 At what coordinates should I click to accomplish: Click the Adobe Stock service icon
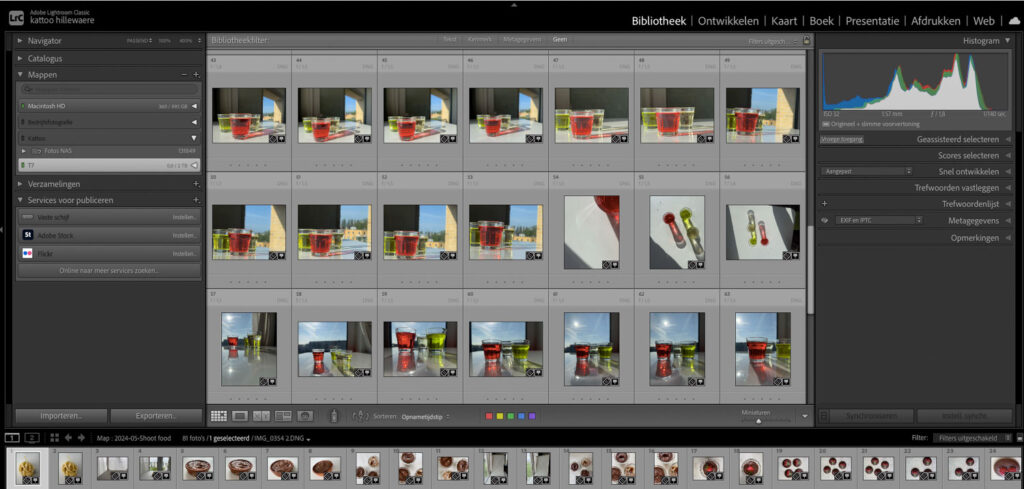(x=27, y=235)
